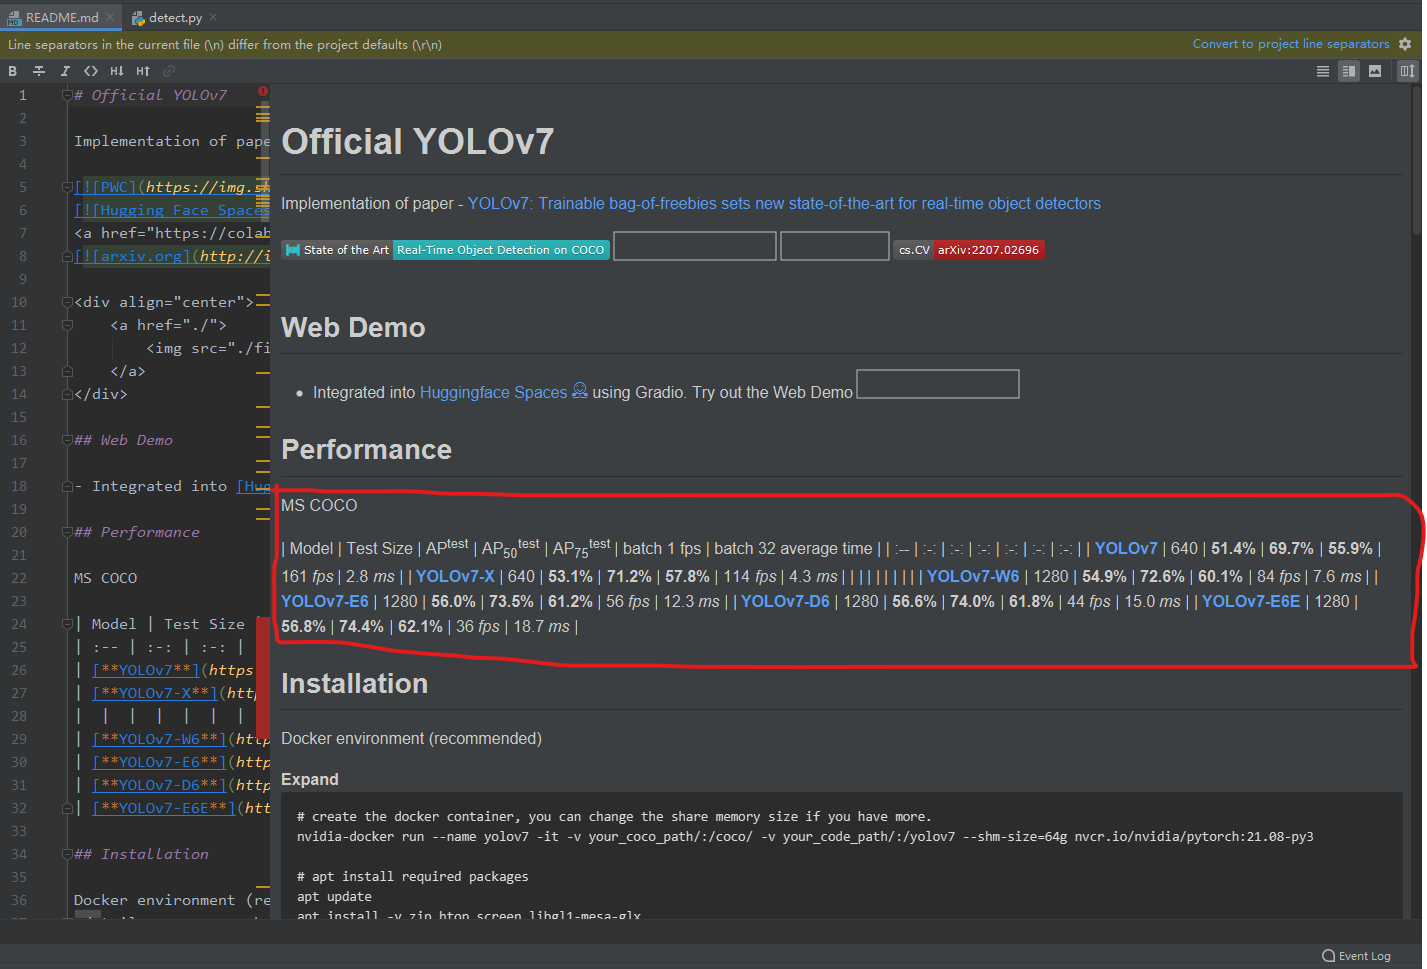
Task: Switch to the README.md tab
Action: [x=62, y=18]
